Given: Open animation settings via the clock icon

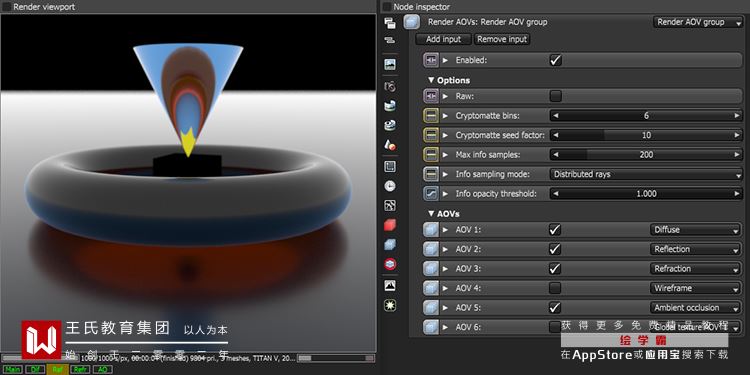Looking at the screenshot, I should tap(390, 186).
